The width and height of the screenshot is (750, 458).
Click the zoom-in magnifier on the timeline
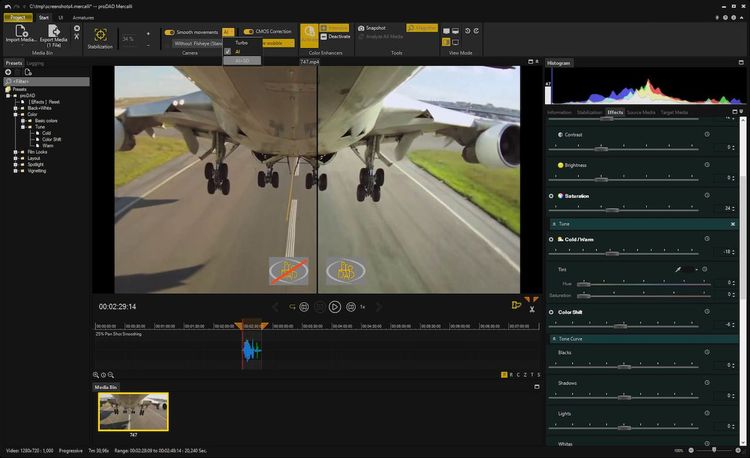coord(96,375)
